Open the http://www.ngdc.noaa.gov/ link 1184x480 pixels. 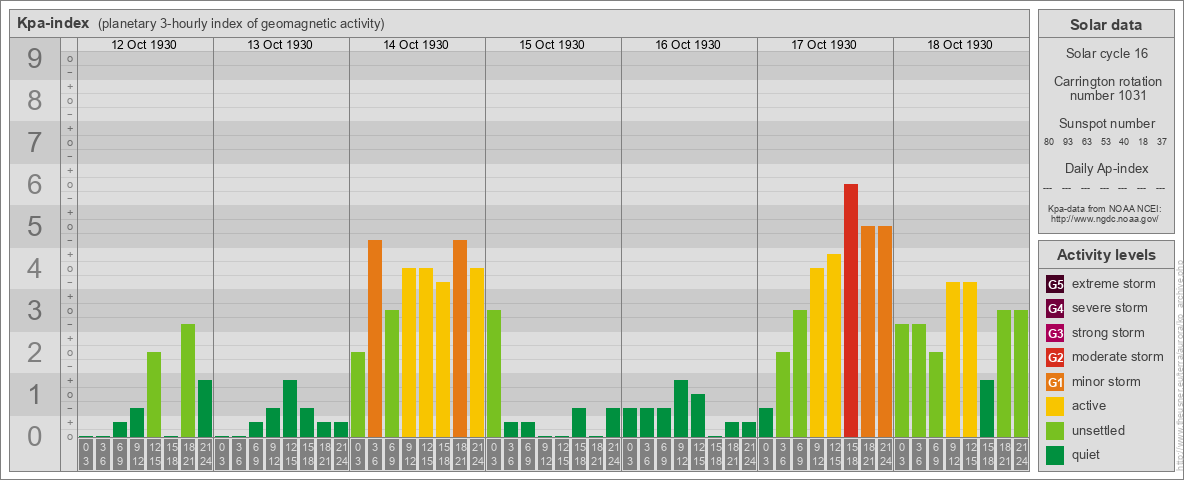click(x=1104, y=218)
